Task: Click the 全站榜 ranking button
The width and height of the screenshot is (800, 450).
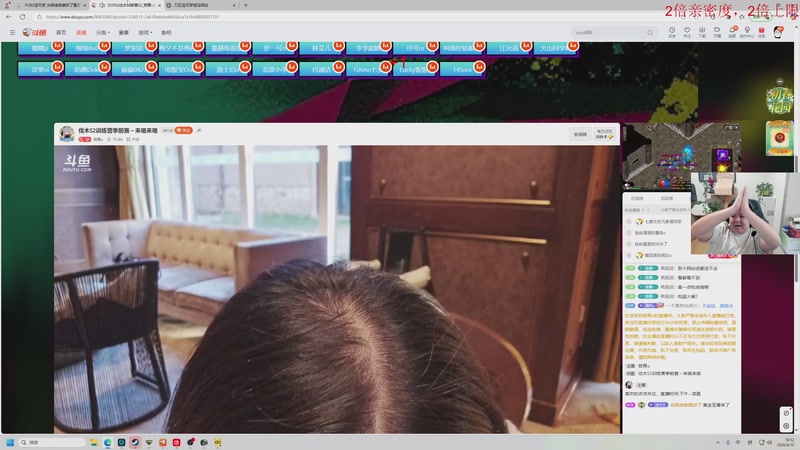Action: pos(580,134)
